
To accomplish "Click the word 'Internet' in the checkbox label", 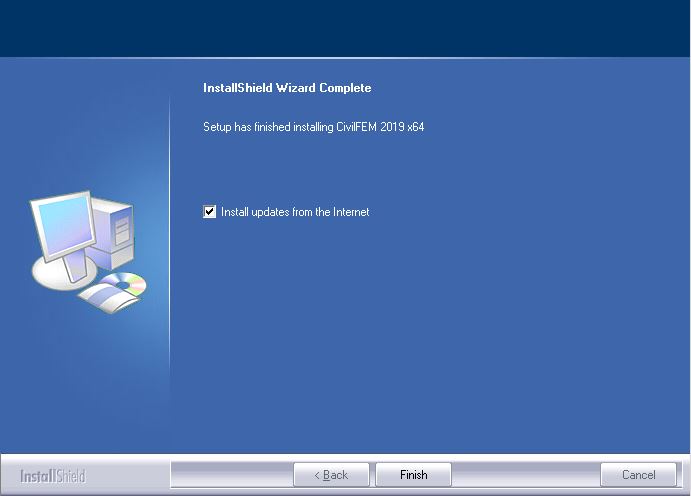I will point(351,212).
